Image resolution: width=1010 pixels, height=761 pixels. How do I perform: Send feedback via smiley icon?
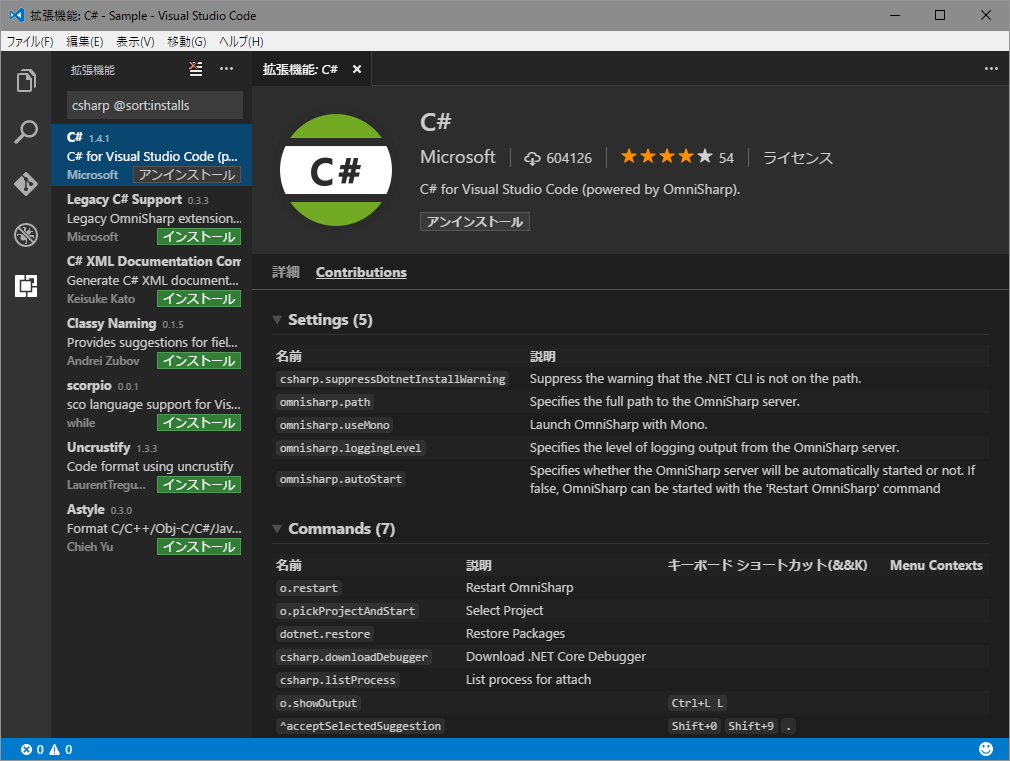pyautogui.click(x=986, y=749)
